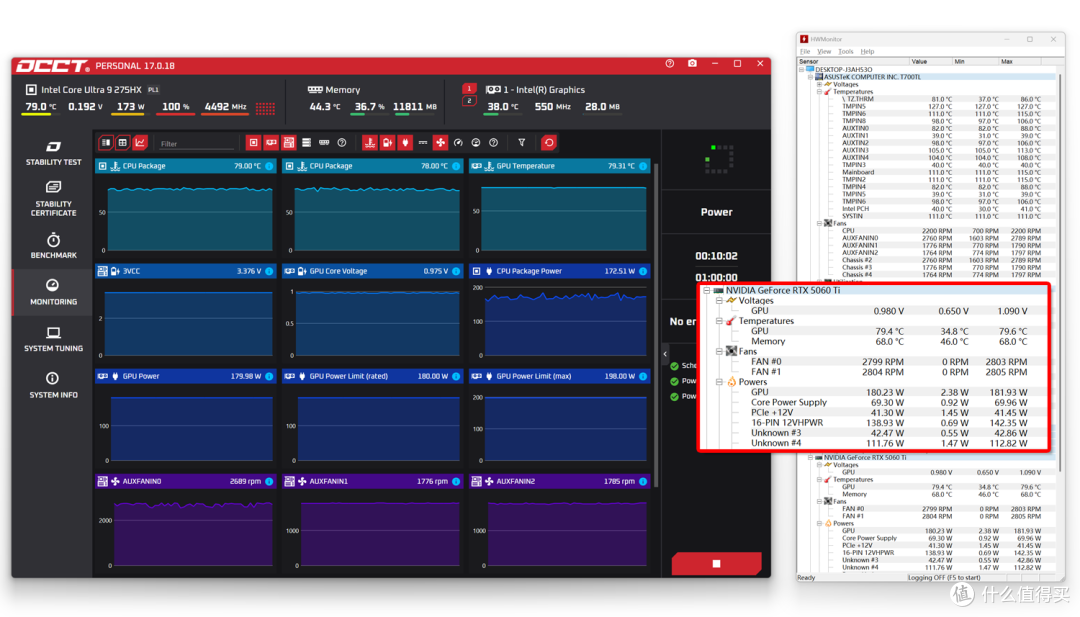This screenshot has height=617, width=1080.
Task: Toggle the motherboard sensor source filter
Action: [289, 143]
